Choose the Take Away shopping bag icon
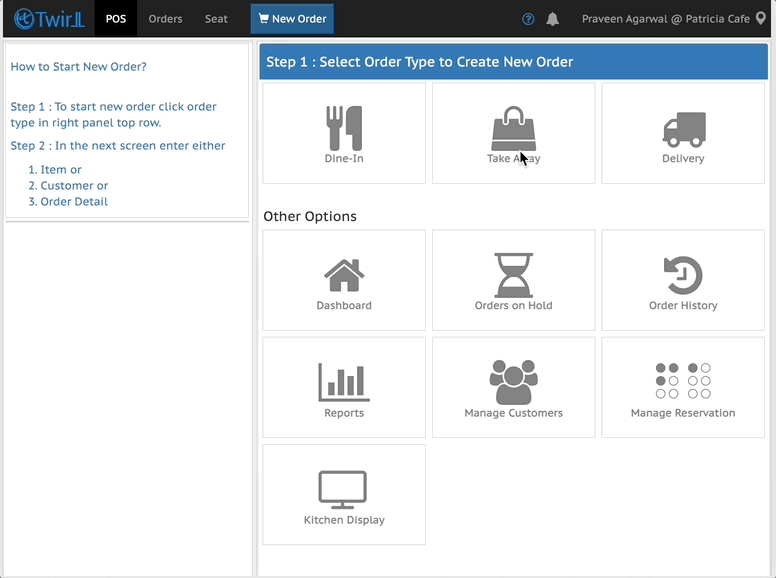 (x=513, y=128)
